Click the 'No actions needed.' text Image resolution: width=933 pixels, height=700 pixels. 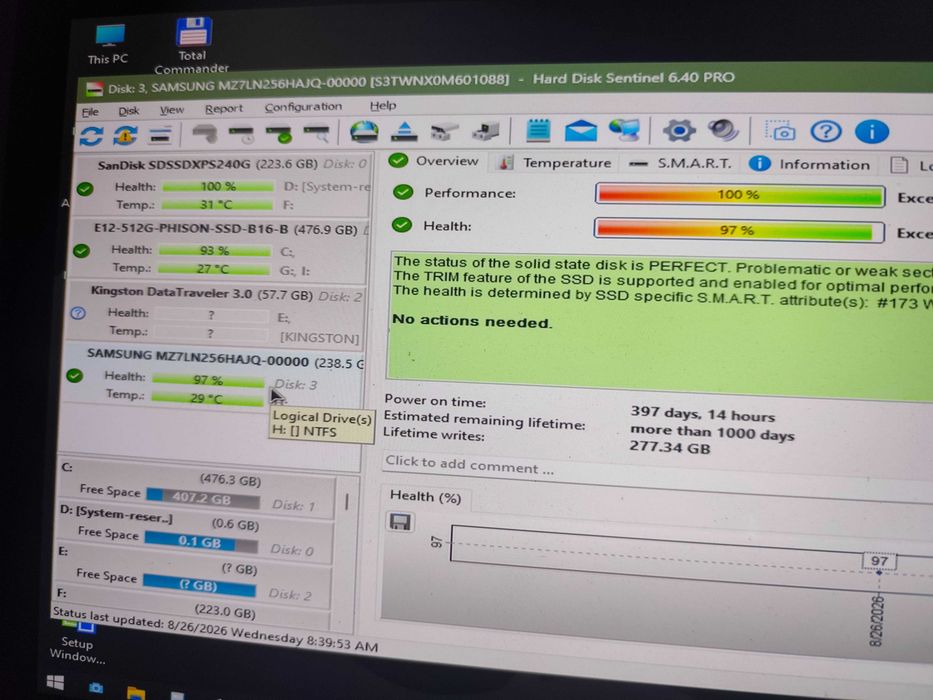[472, 321]
